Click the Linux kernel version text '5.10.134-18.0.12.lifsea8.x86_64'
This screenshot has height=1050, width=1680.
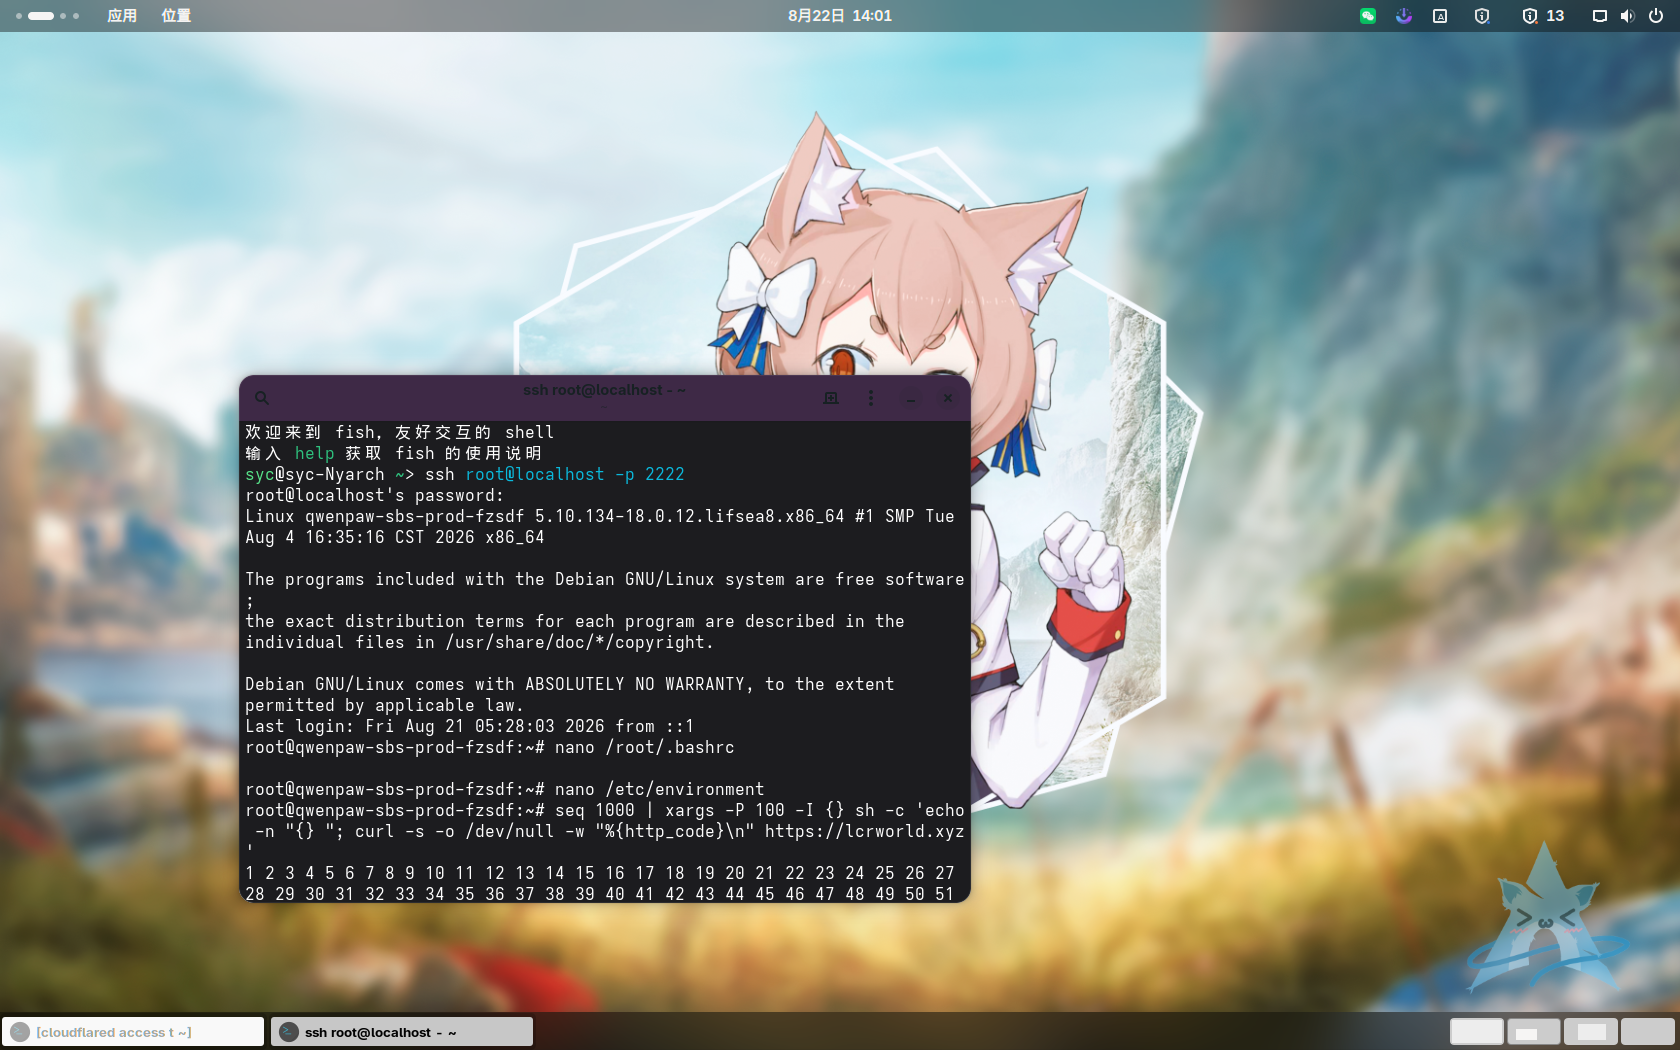tap(690, 516)
